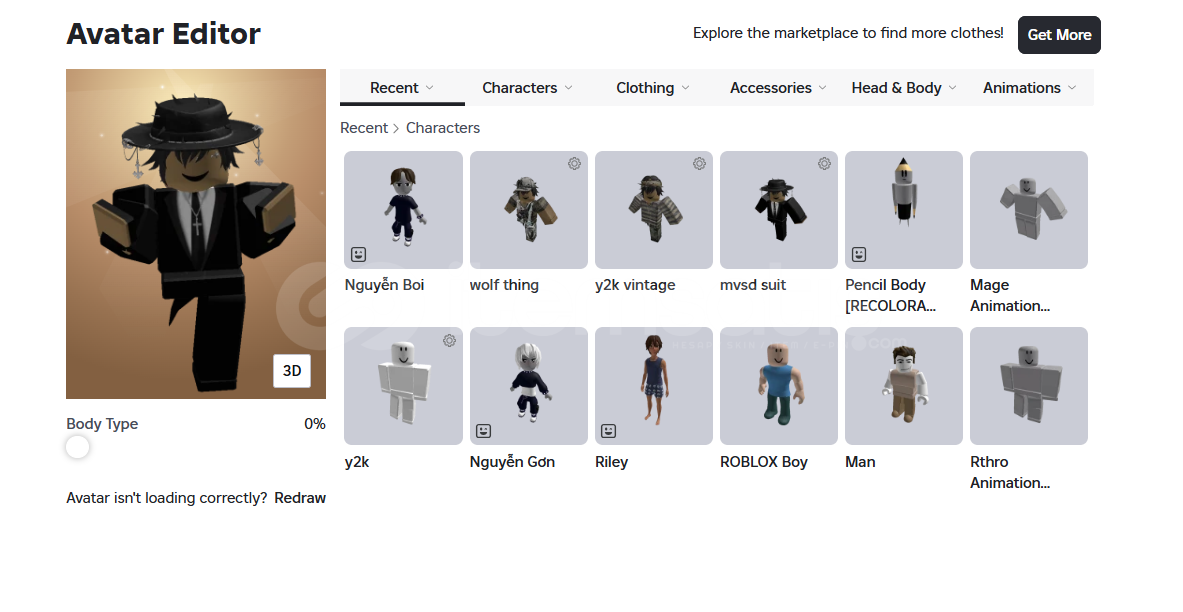Click dynamic head face icon on Nguyễn Boi
The image size is (1183, 612).
click(x=359, y=254)
